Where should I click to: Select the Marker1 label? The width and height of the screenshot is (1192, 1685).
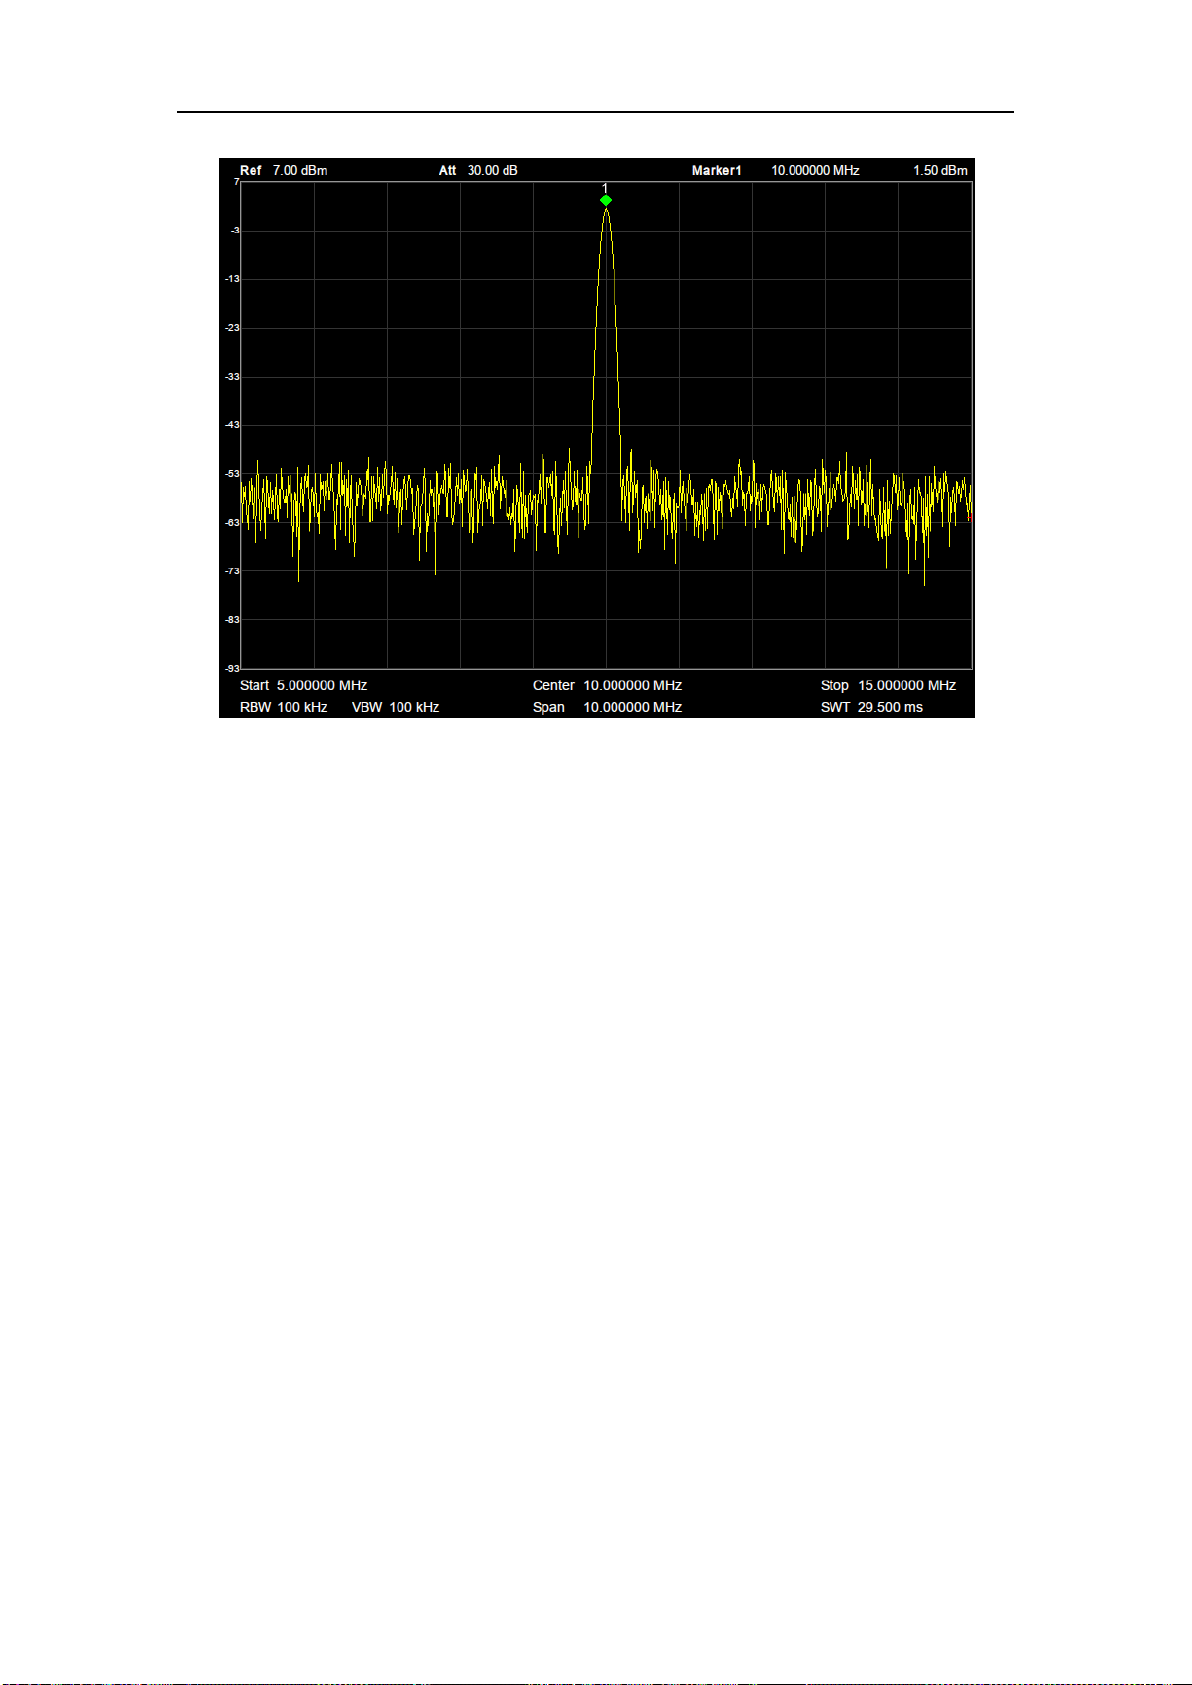point(717,170)
